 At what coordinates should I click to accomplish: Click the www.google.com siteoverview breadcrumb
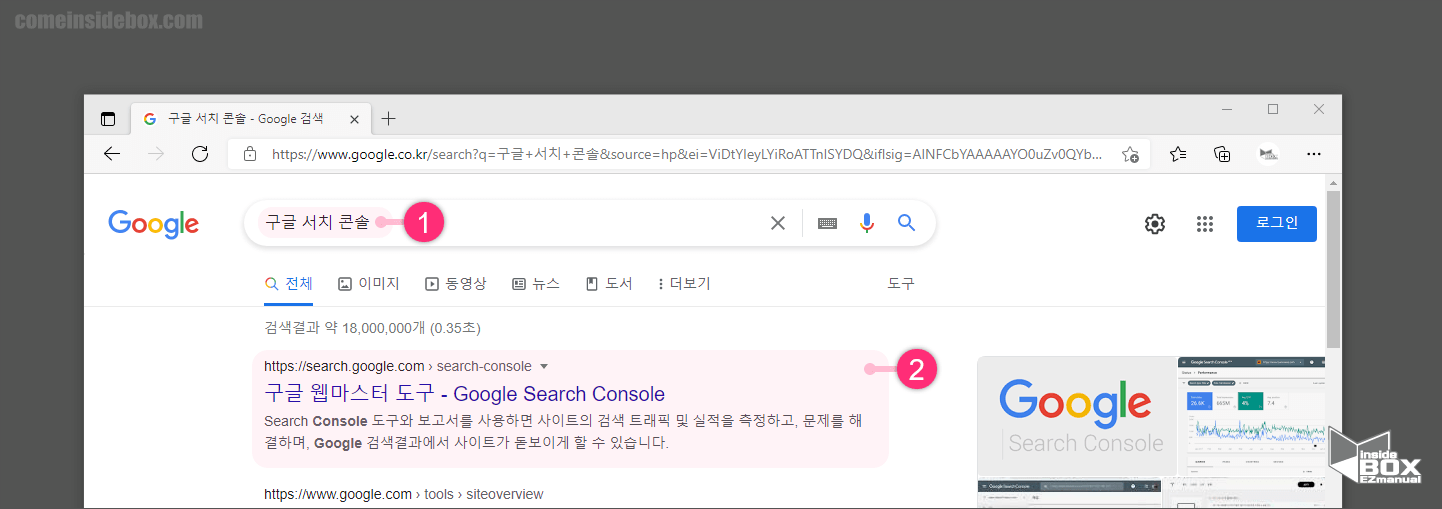(404, 494)
